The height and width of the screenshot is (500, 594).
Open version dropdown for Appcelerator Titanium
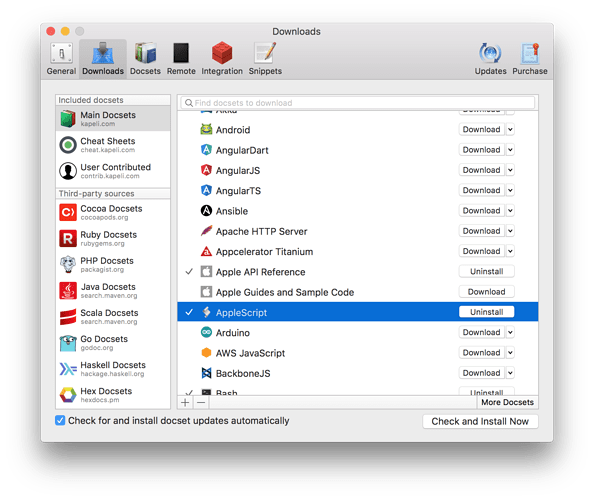point(510,251)
